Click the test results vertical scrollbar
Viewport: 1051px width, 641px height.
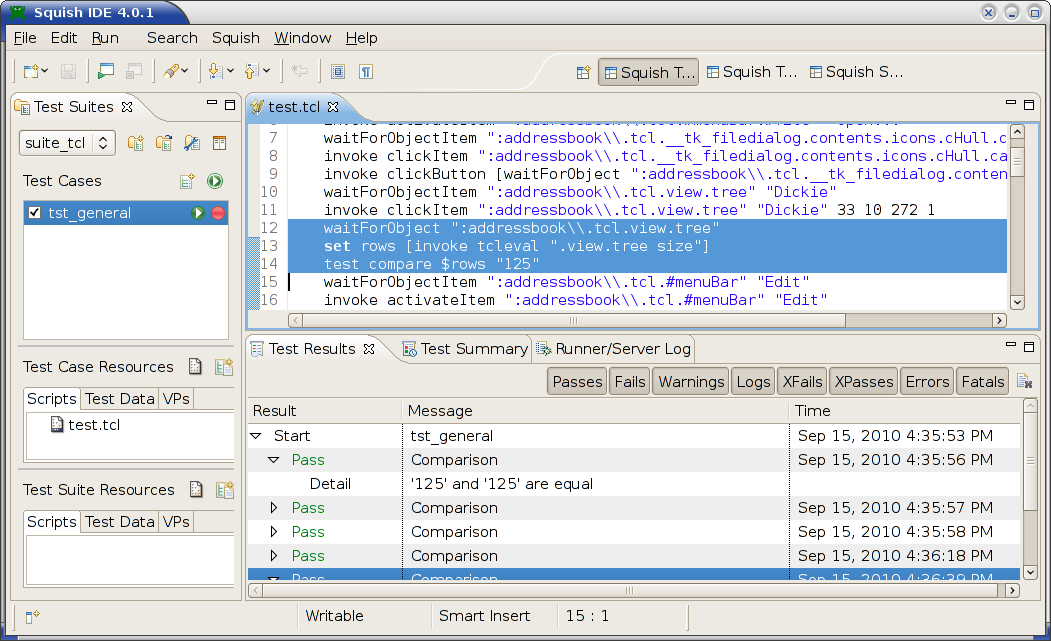(x=1031, y=480)
